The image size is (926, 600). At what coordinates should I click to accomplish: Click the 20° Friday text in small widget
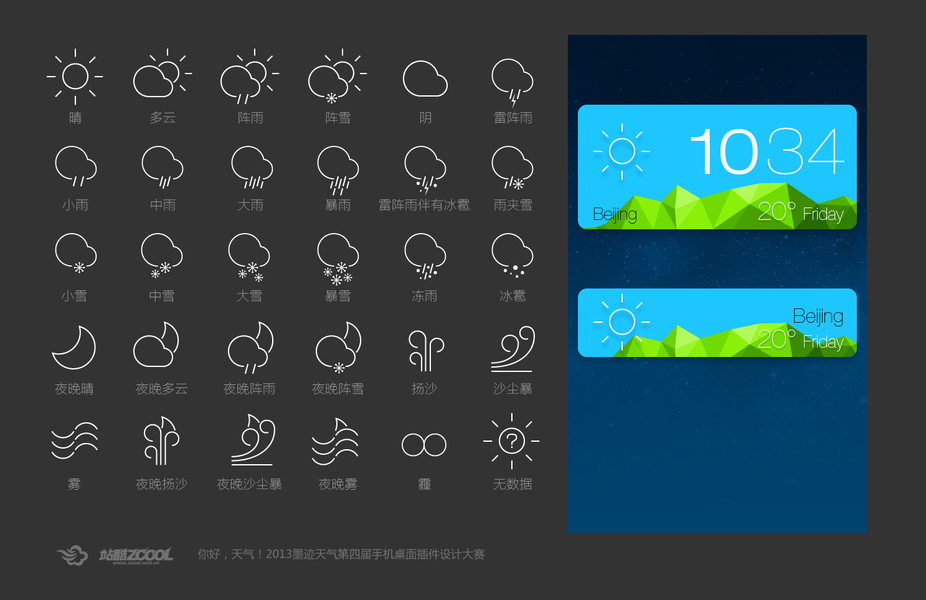coord(801,340)
